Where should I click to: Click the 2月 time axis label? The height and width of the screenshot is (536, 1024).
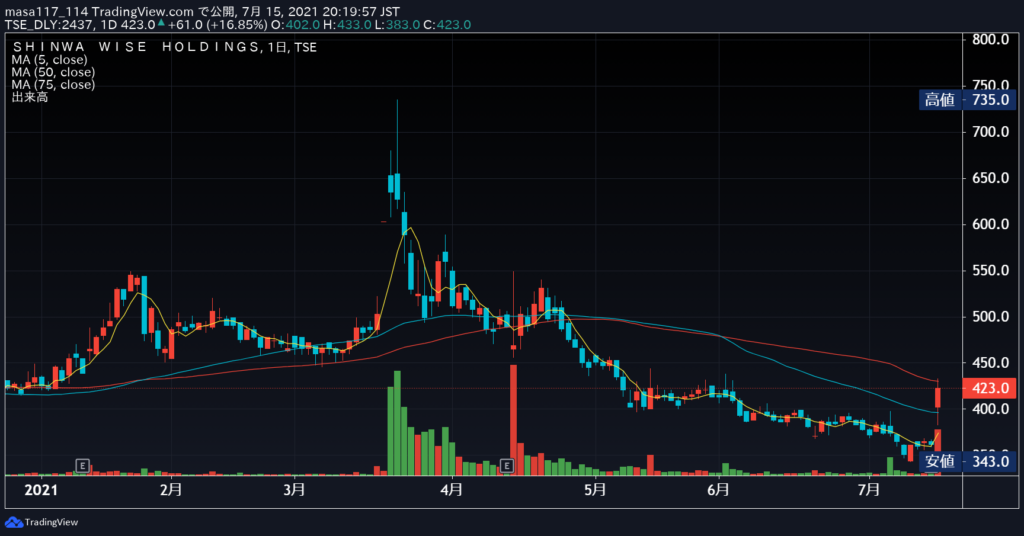(x=171, y=490)
